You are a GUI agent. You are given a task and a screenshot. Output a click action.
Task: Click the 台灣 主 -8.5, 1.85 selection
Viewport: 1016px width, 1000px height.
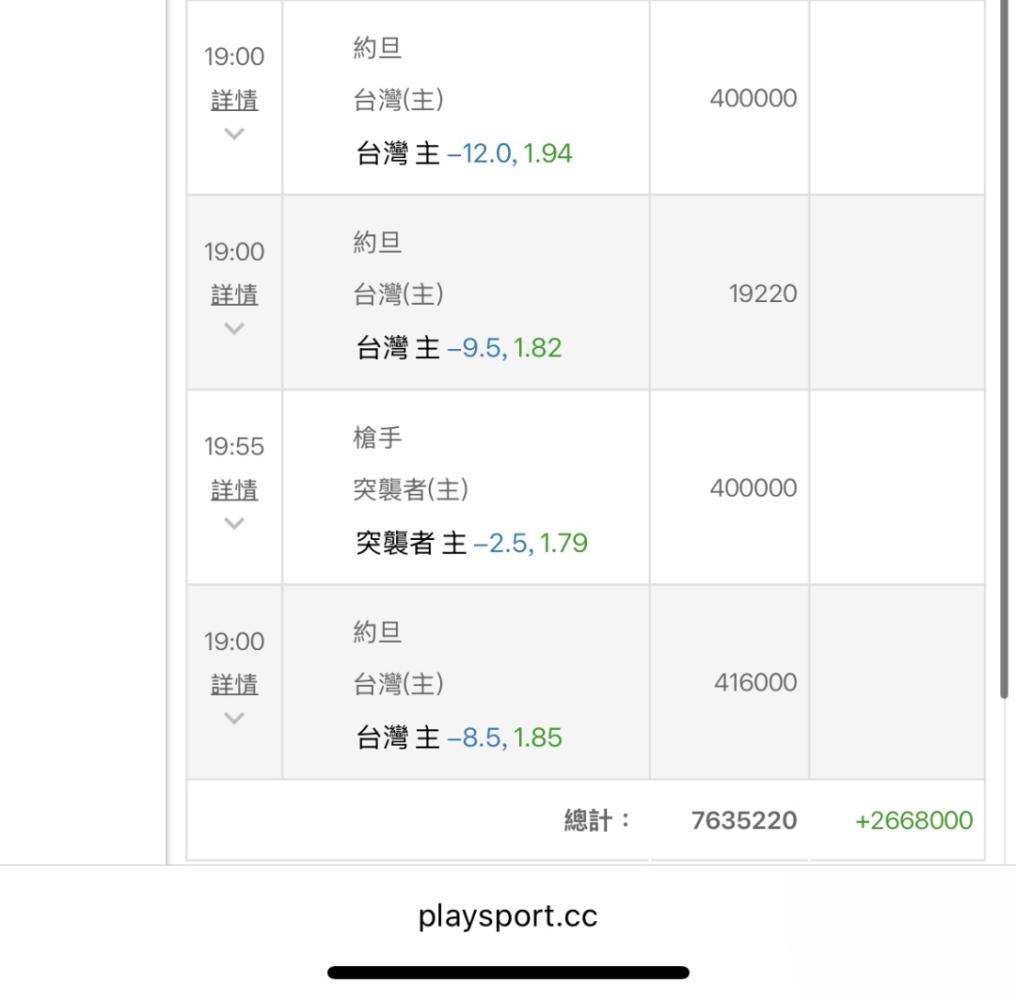[459, 739]
